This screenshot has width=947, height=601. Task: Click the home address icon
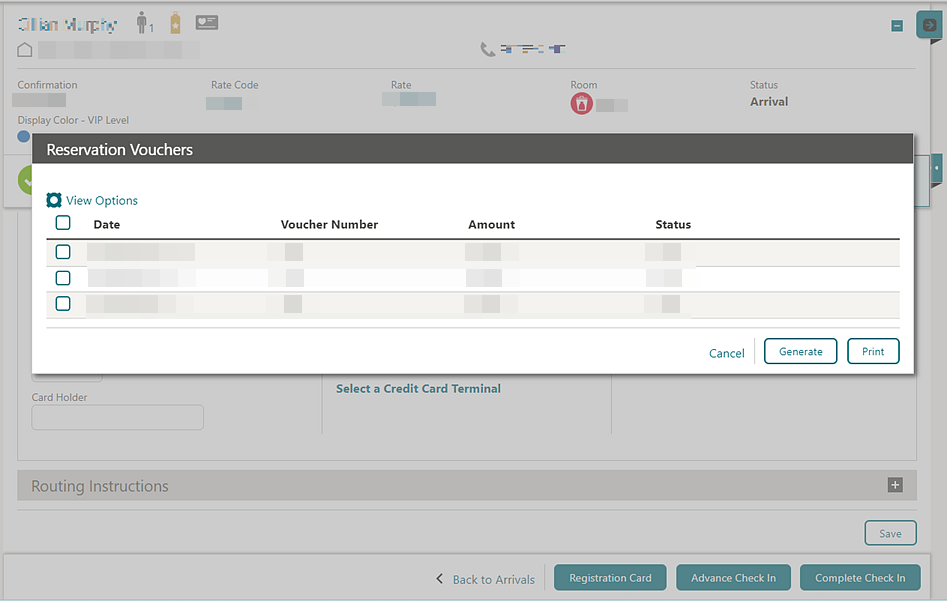(25, 50)
